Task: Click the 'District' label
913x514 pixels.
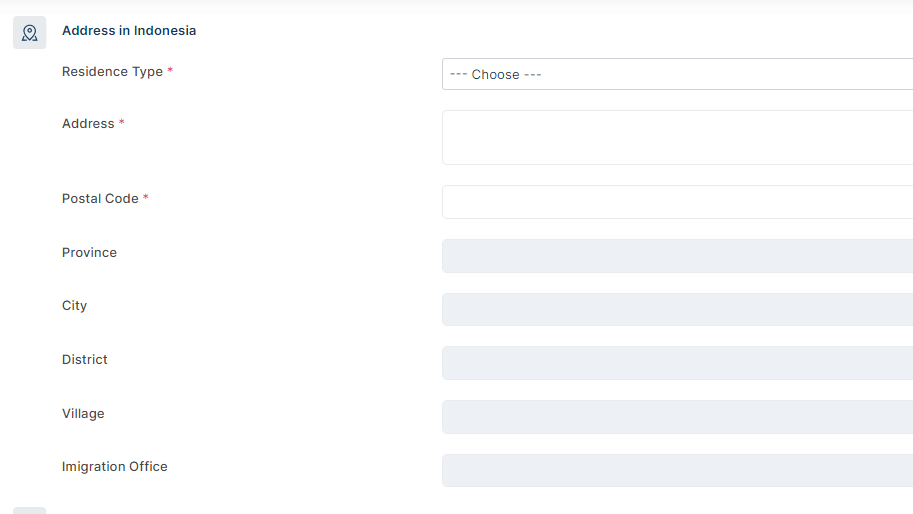Action: point(84,360)
